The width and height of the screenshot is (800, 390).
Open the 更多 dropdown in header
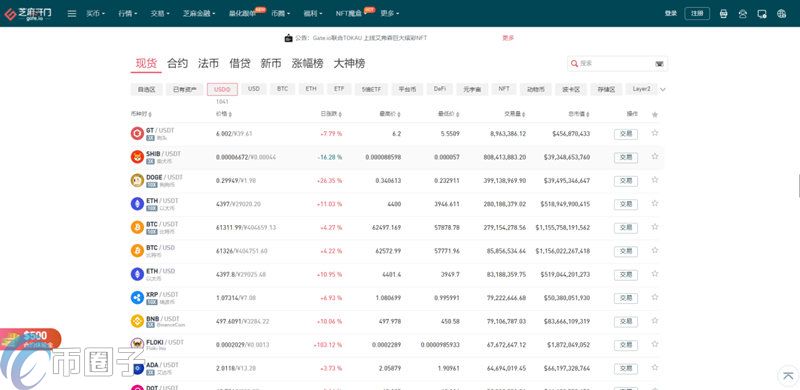click(390, 14)
